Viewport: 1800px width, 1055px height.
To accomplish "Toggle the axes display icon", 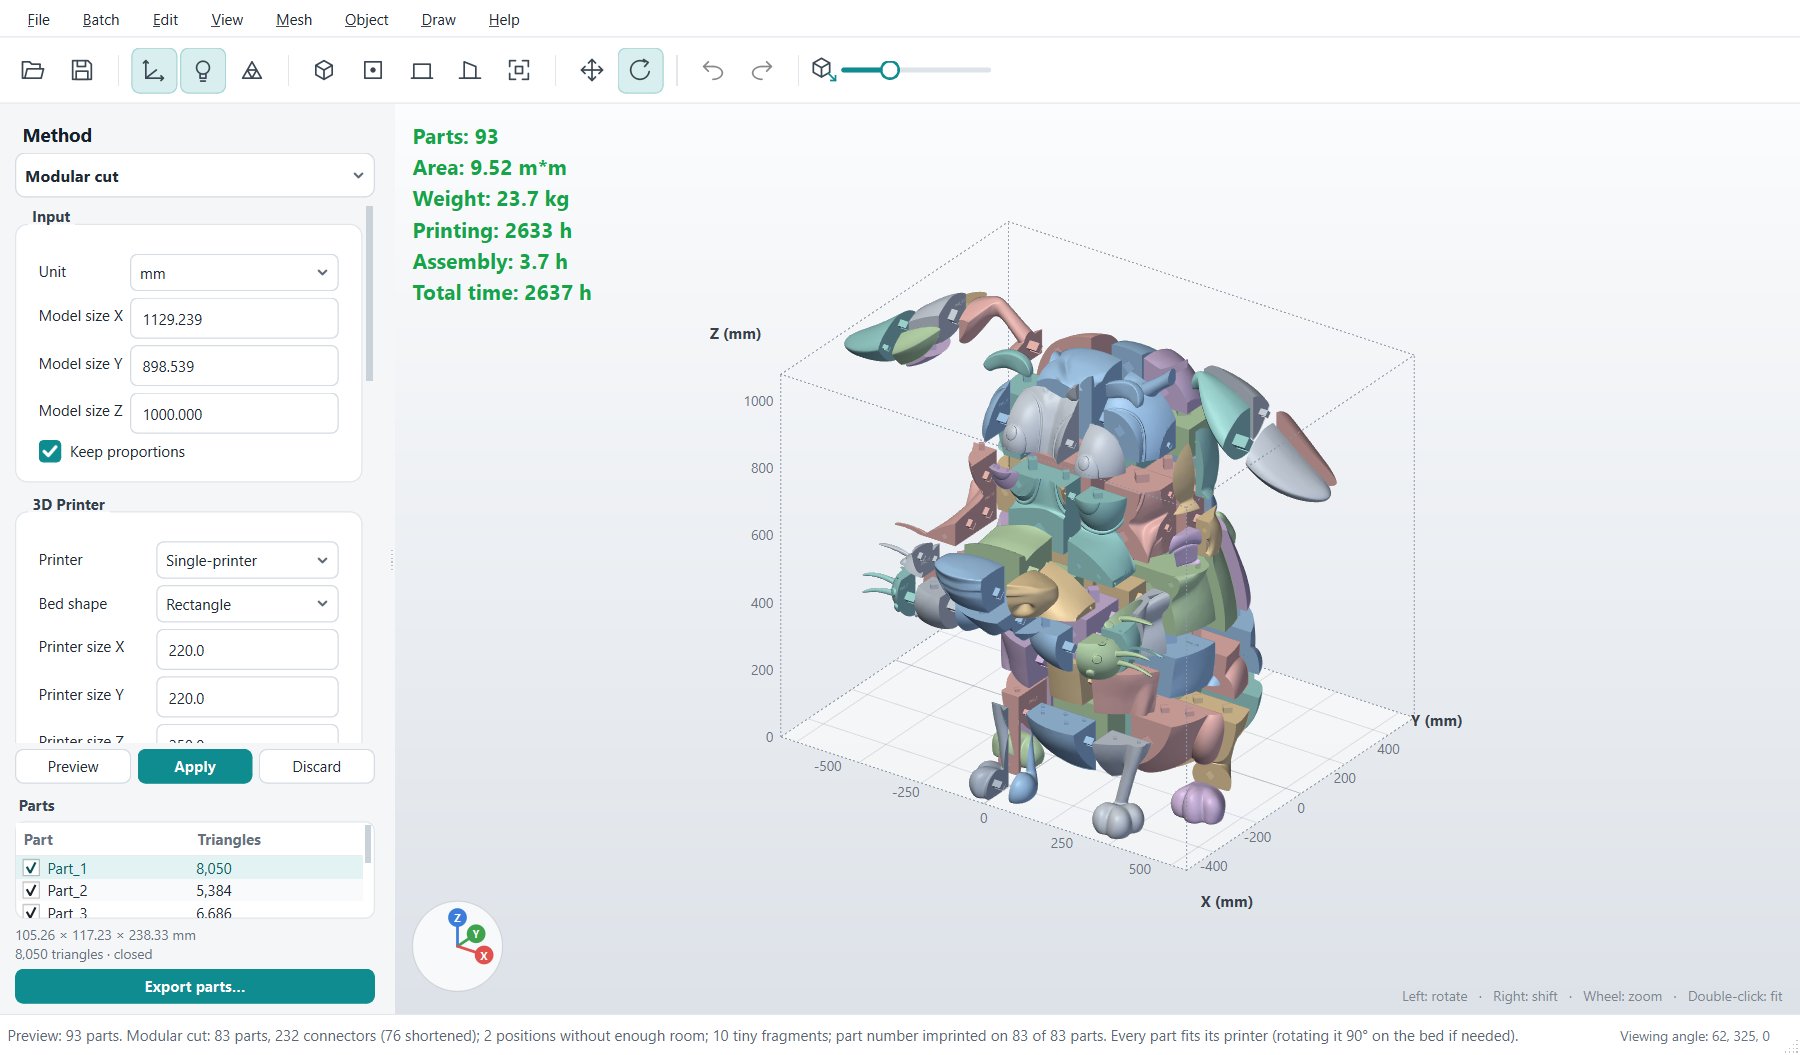I will (154, 70).
